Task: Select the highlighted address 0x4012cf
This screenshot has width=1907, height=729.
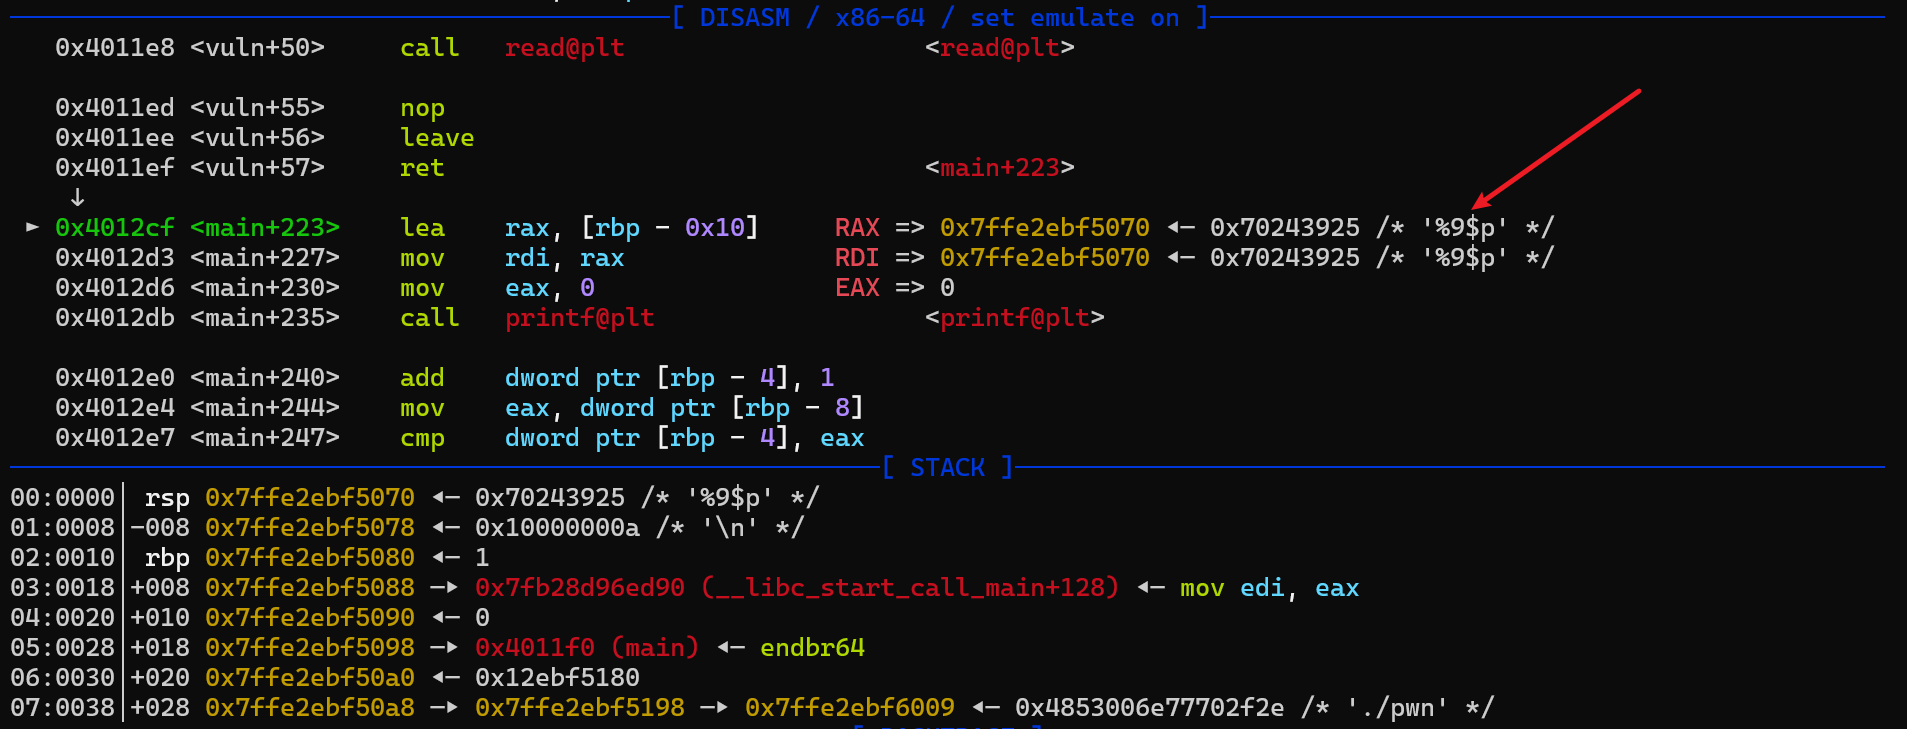Action: [x=114, y=228]
